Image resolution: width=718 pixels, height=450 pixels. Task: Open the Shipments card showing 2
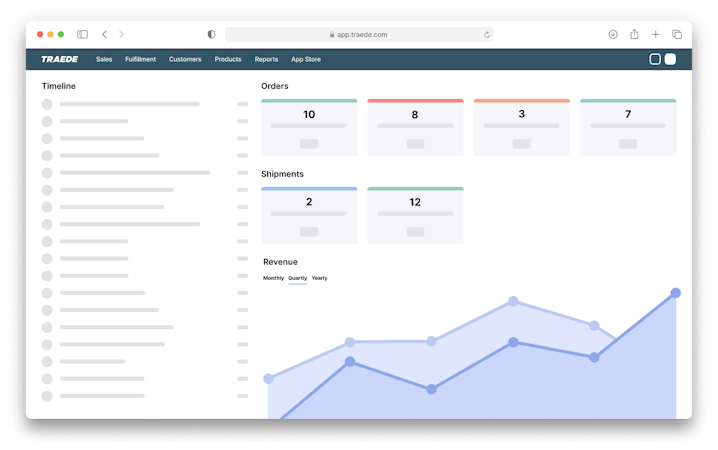(x=309, y=215)
